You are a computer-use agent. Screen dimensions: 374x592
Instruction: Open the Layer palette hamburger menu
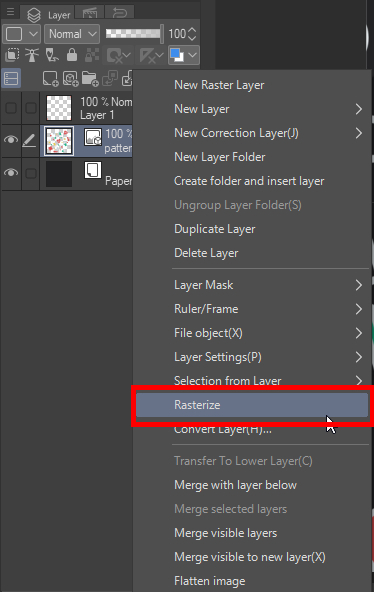[x=10, y=12]
